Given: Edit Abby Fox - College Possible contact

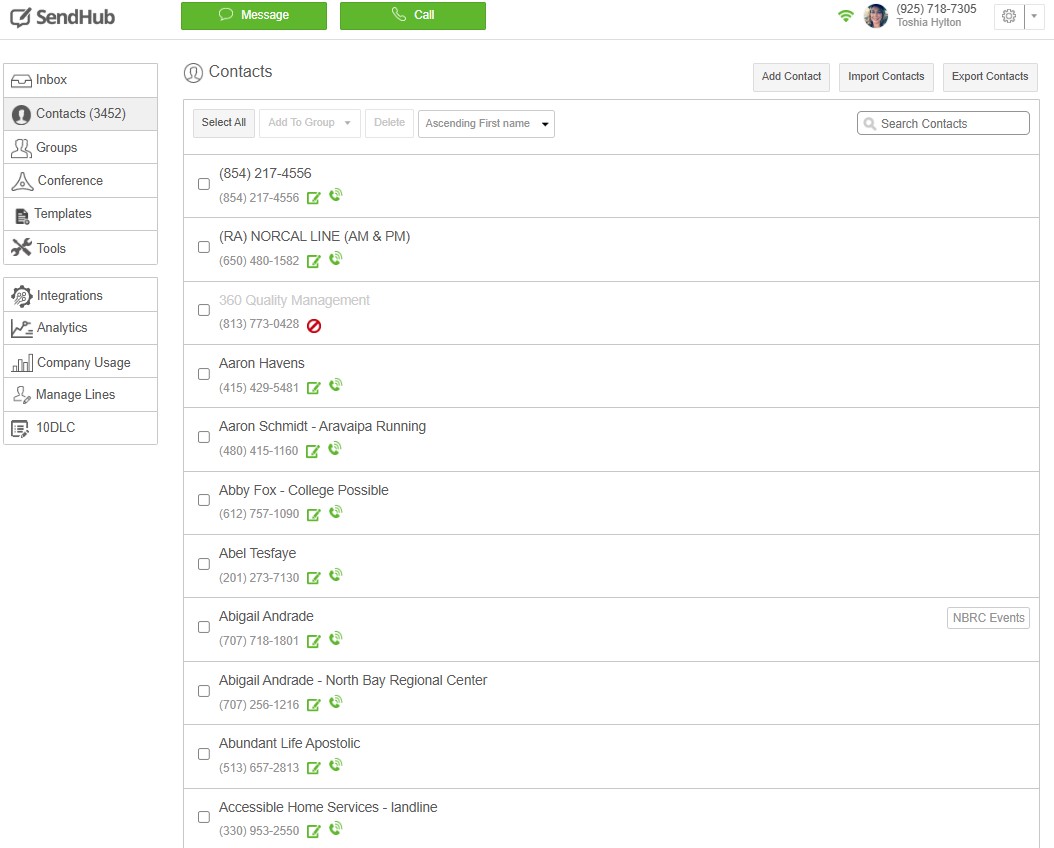Looking at the screenshot, I should coord(313,515).
